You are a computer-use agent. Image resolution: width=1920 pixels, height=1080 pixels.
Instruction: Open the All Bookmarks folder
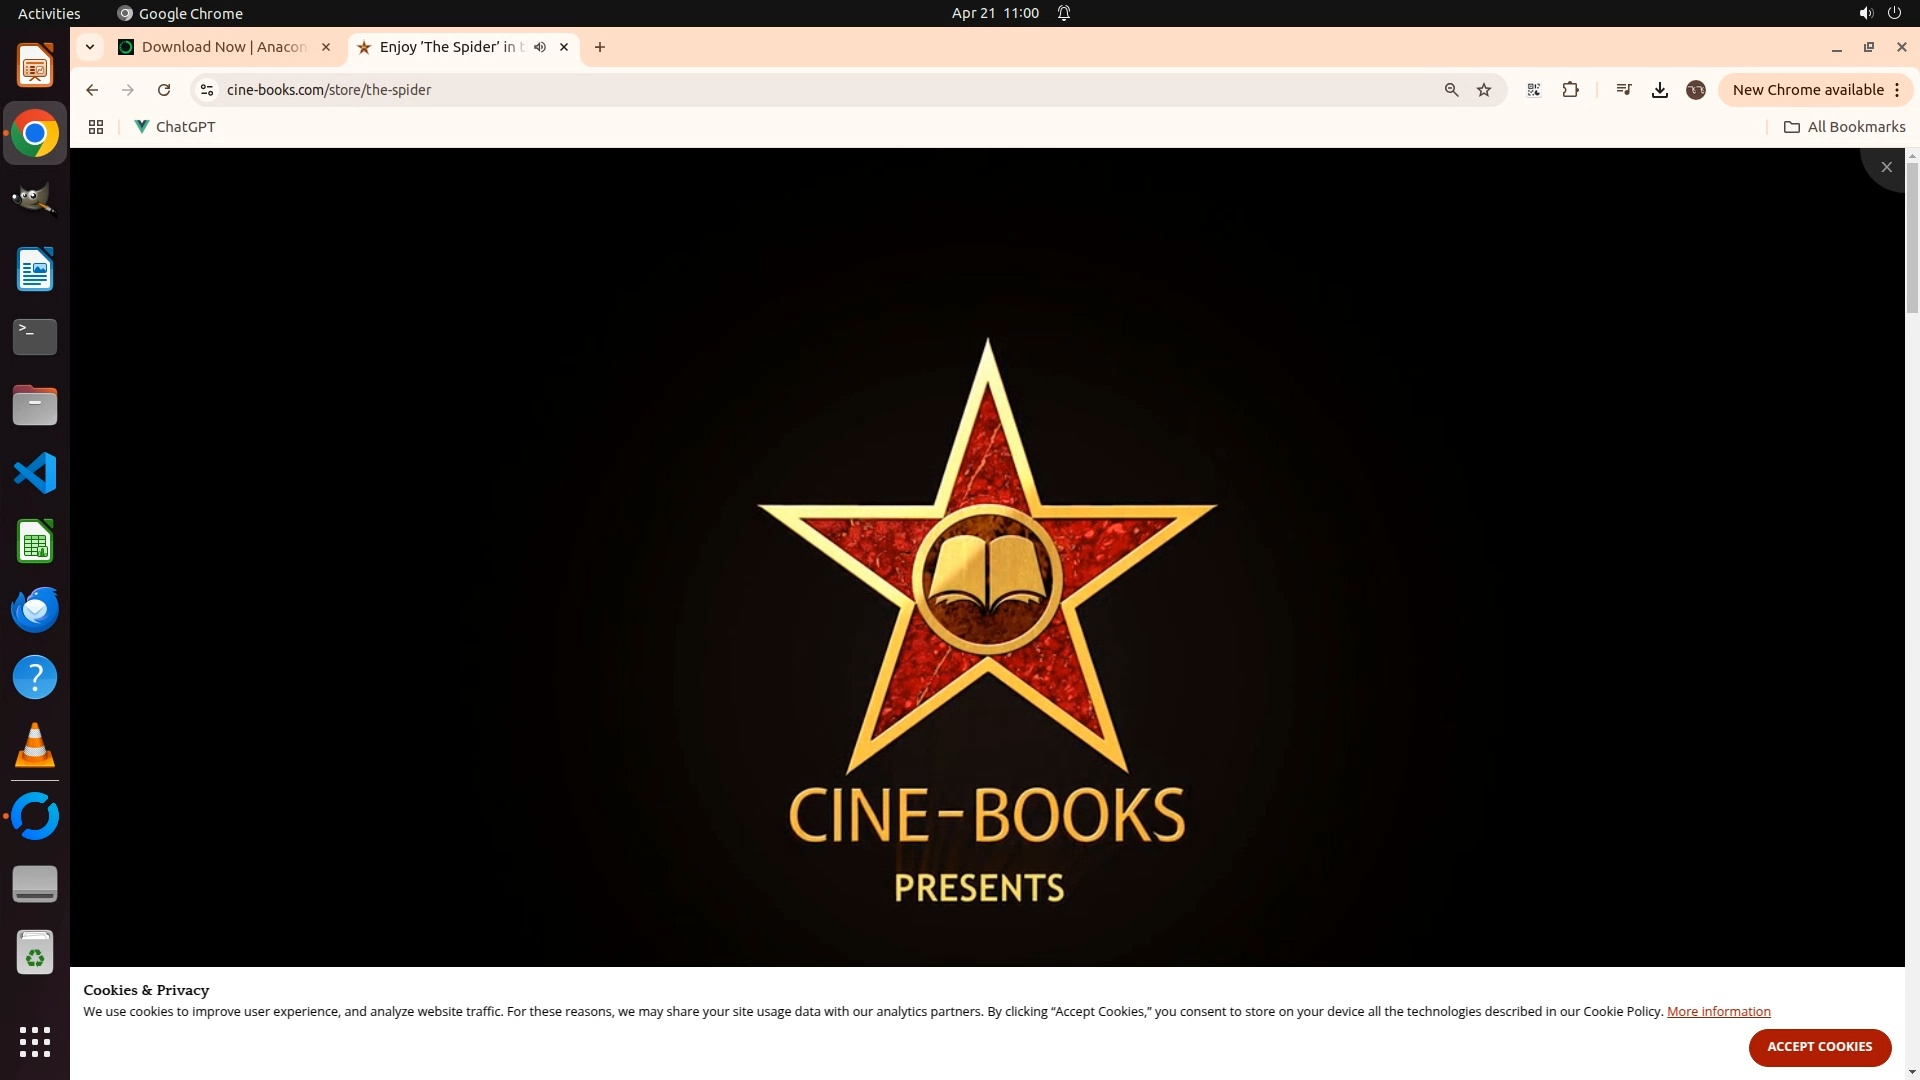[x=1844, y=127]
